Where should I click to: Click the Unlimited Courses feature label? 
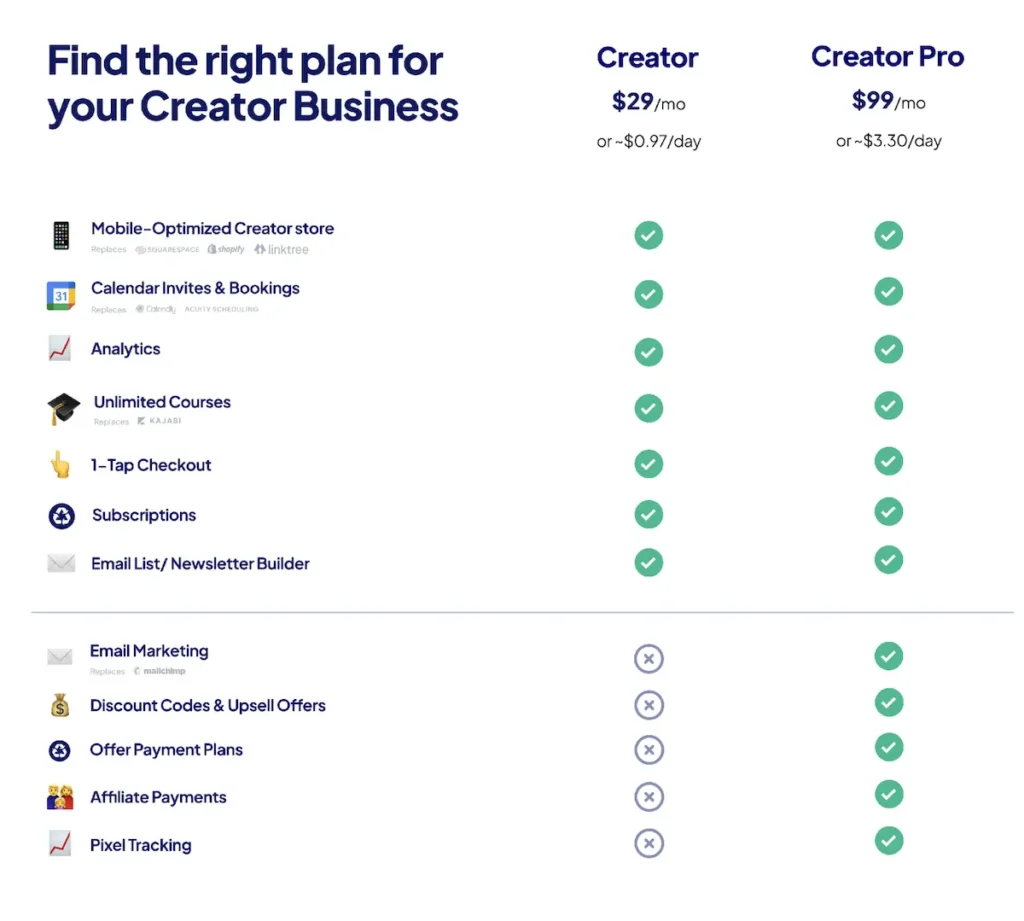click(x=162, y=402)
